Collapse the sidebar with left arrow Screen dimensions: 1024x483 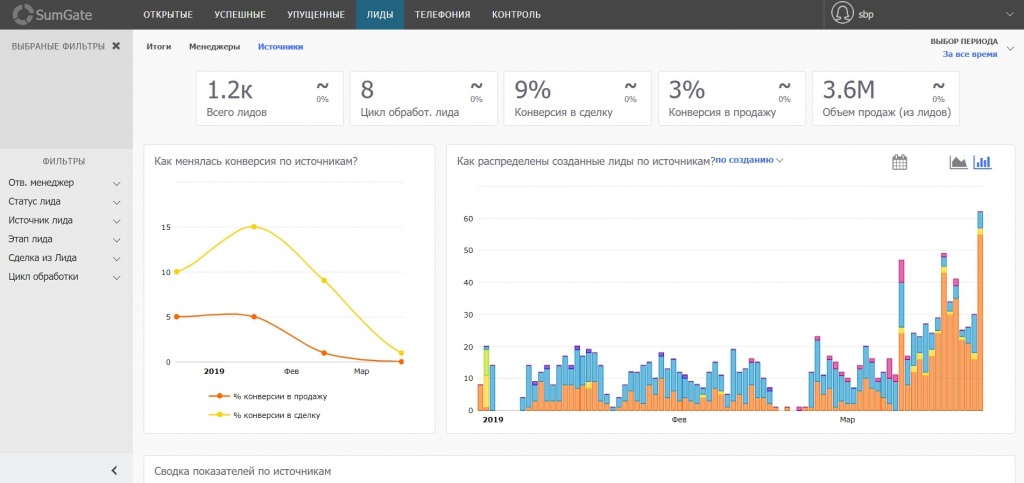pos(114,470)
